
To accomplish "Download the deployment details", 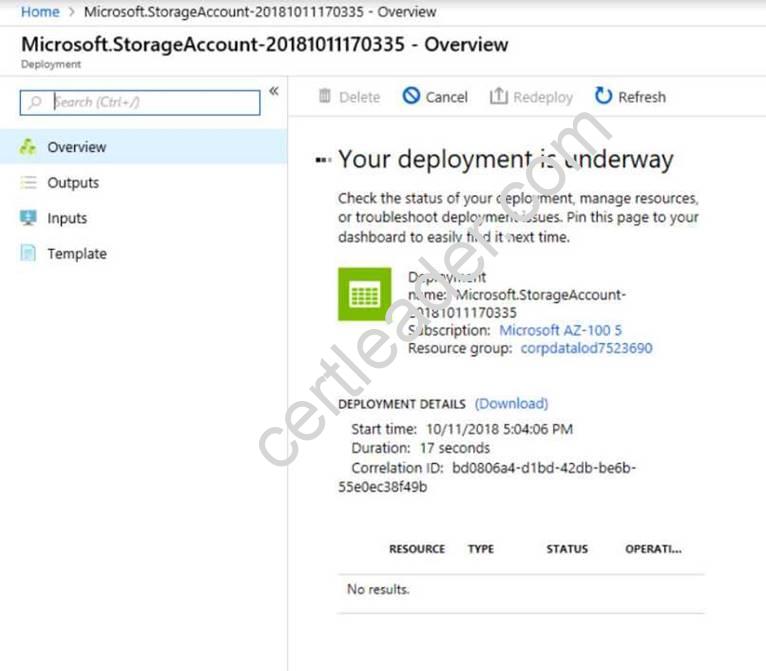I will click(511, 404).
